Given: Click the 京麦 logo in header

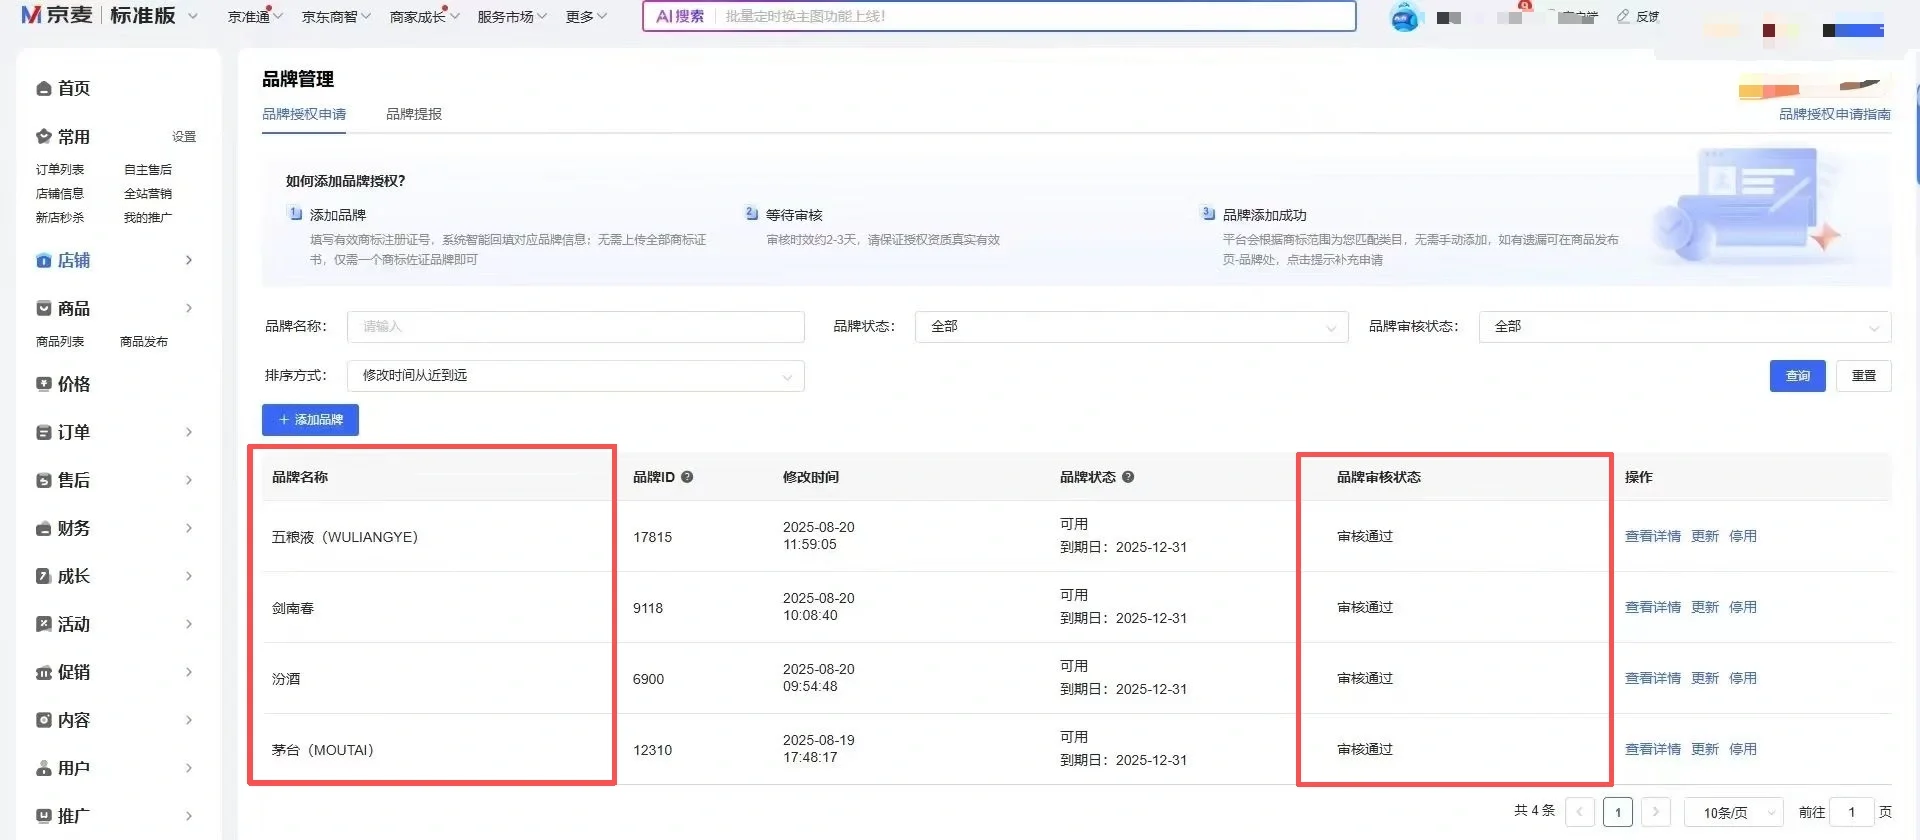Looking at the screenshot, I should pyautogui.click(x=57, y=15).
